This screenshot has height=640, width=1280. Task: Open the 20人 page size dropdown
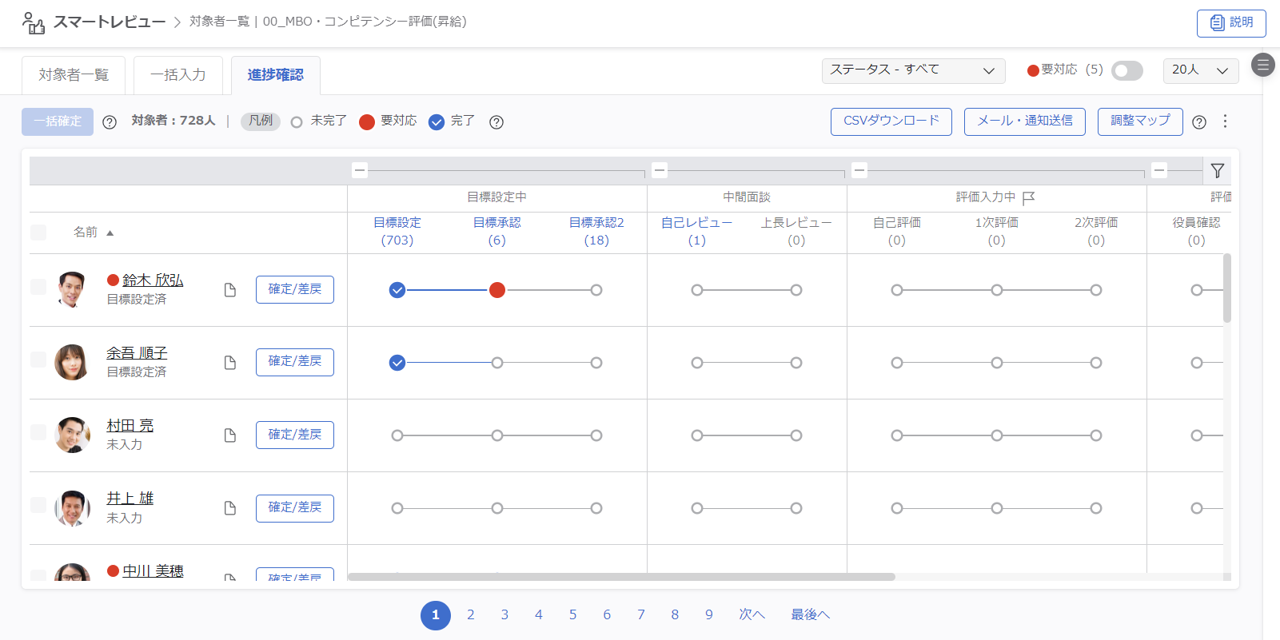[x=1200, y=70]
